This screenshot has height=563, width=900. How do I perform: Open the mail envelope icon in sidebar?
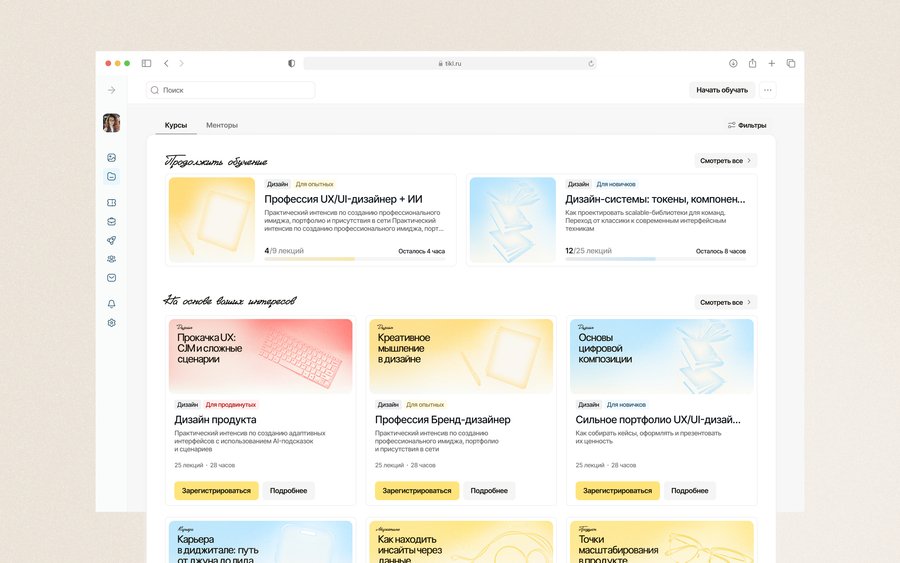click(x=111, y=278)
